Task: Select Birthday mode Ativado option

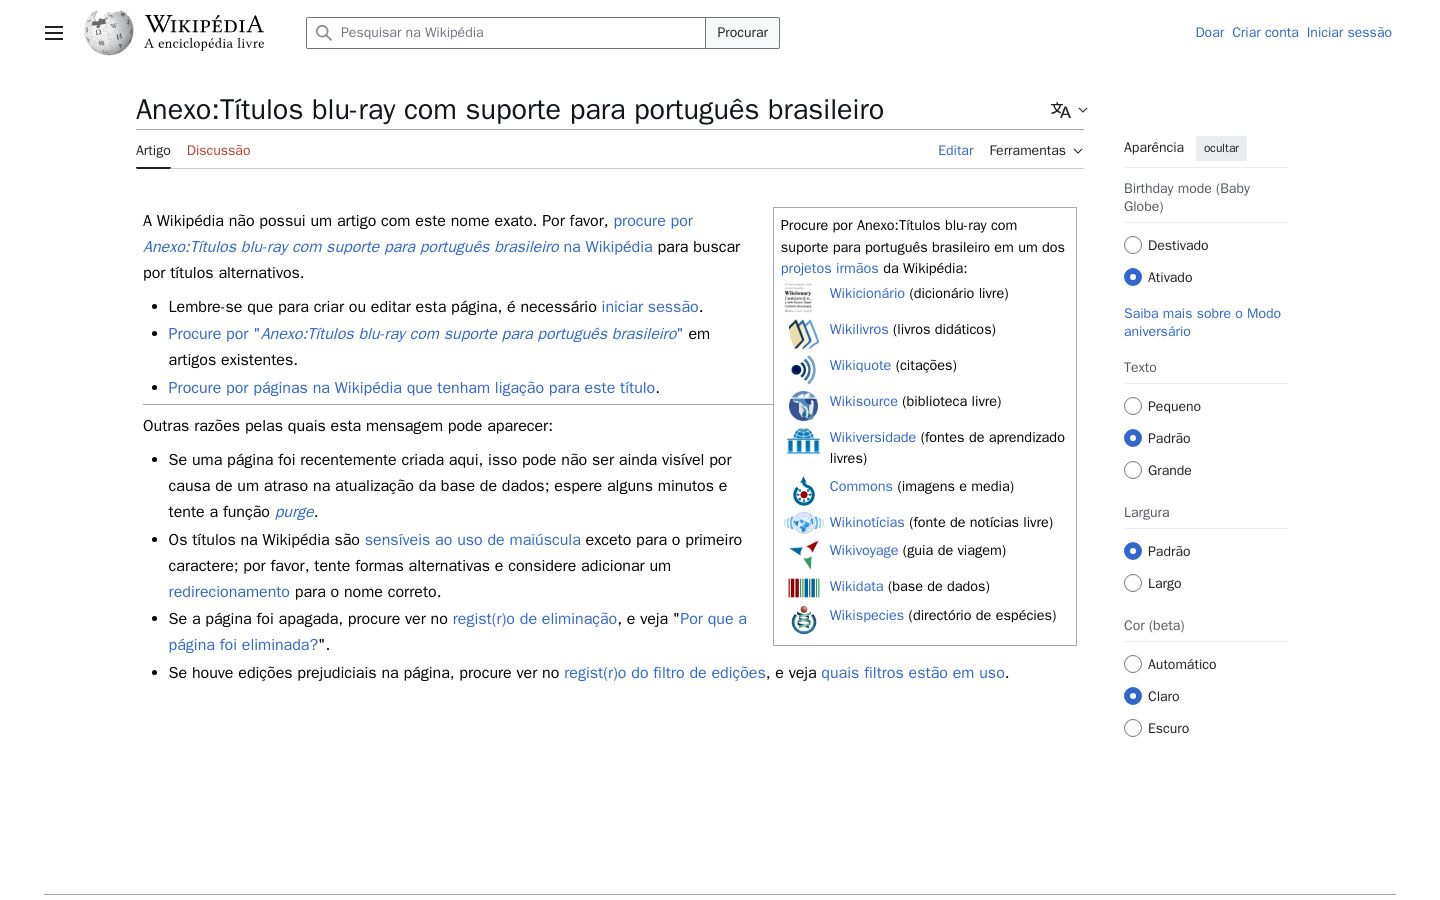Action: (x=1133, y=277)
